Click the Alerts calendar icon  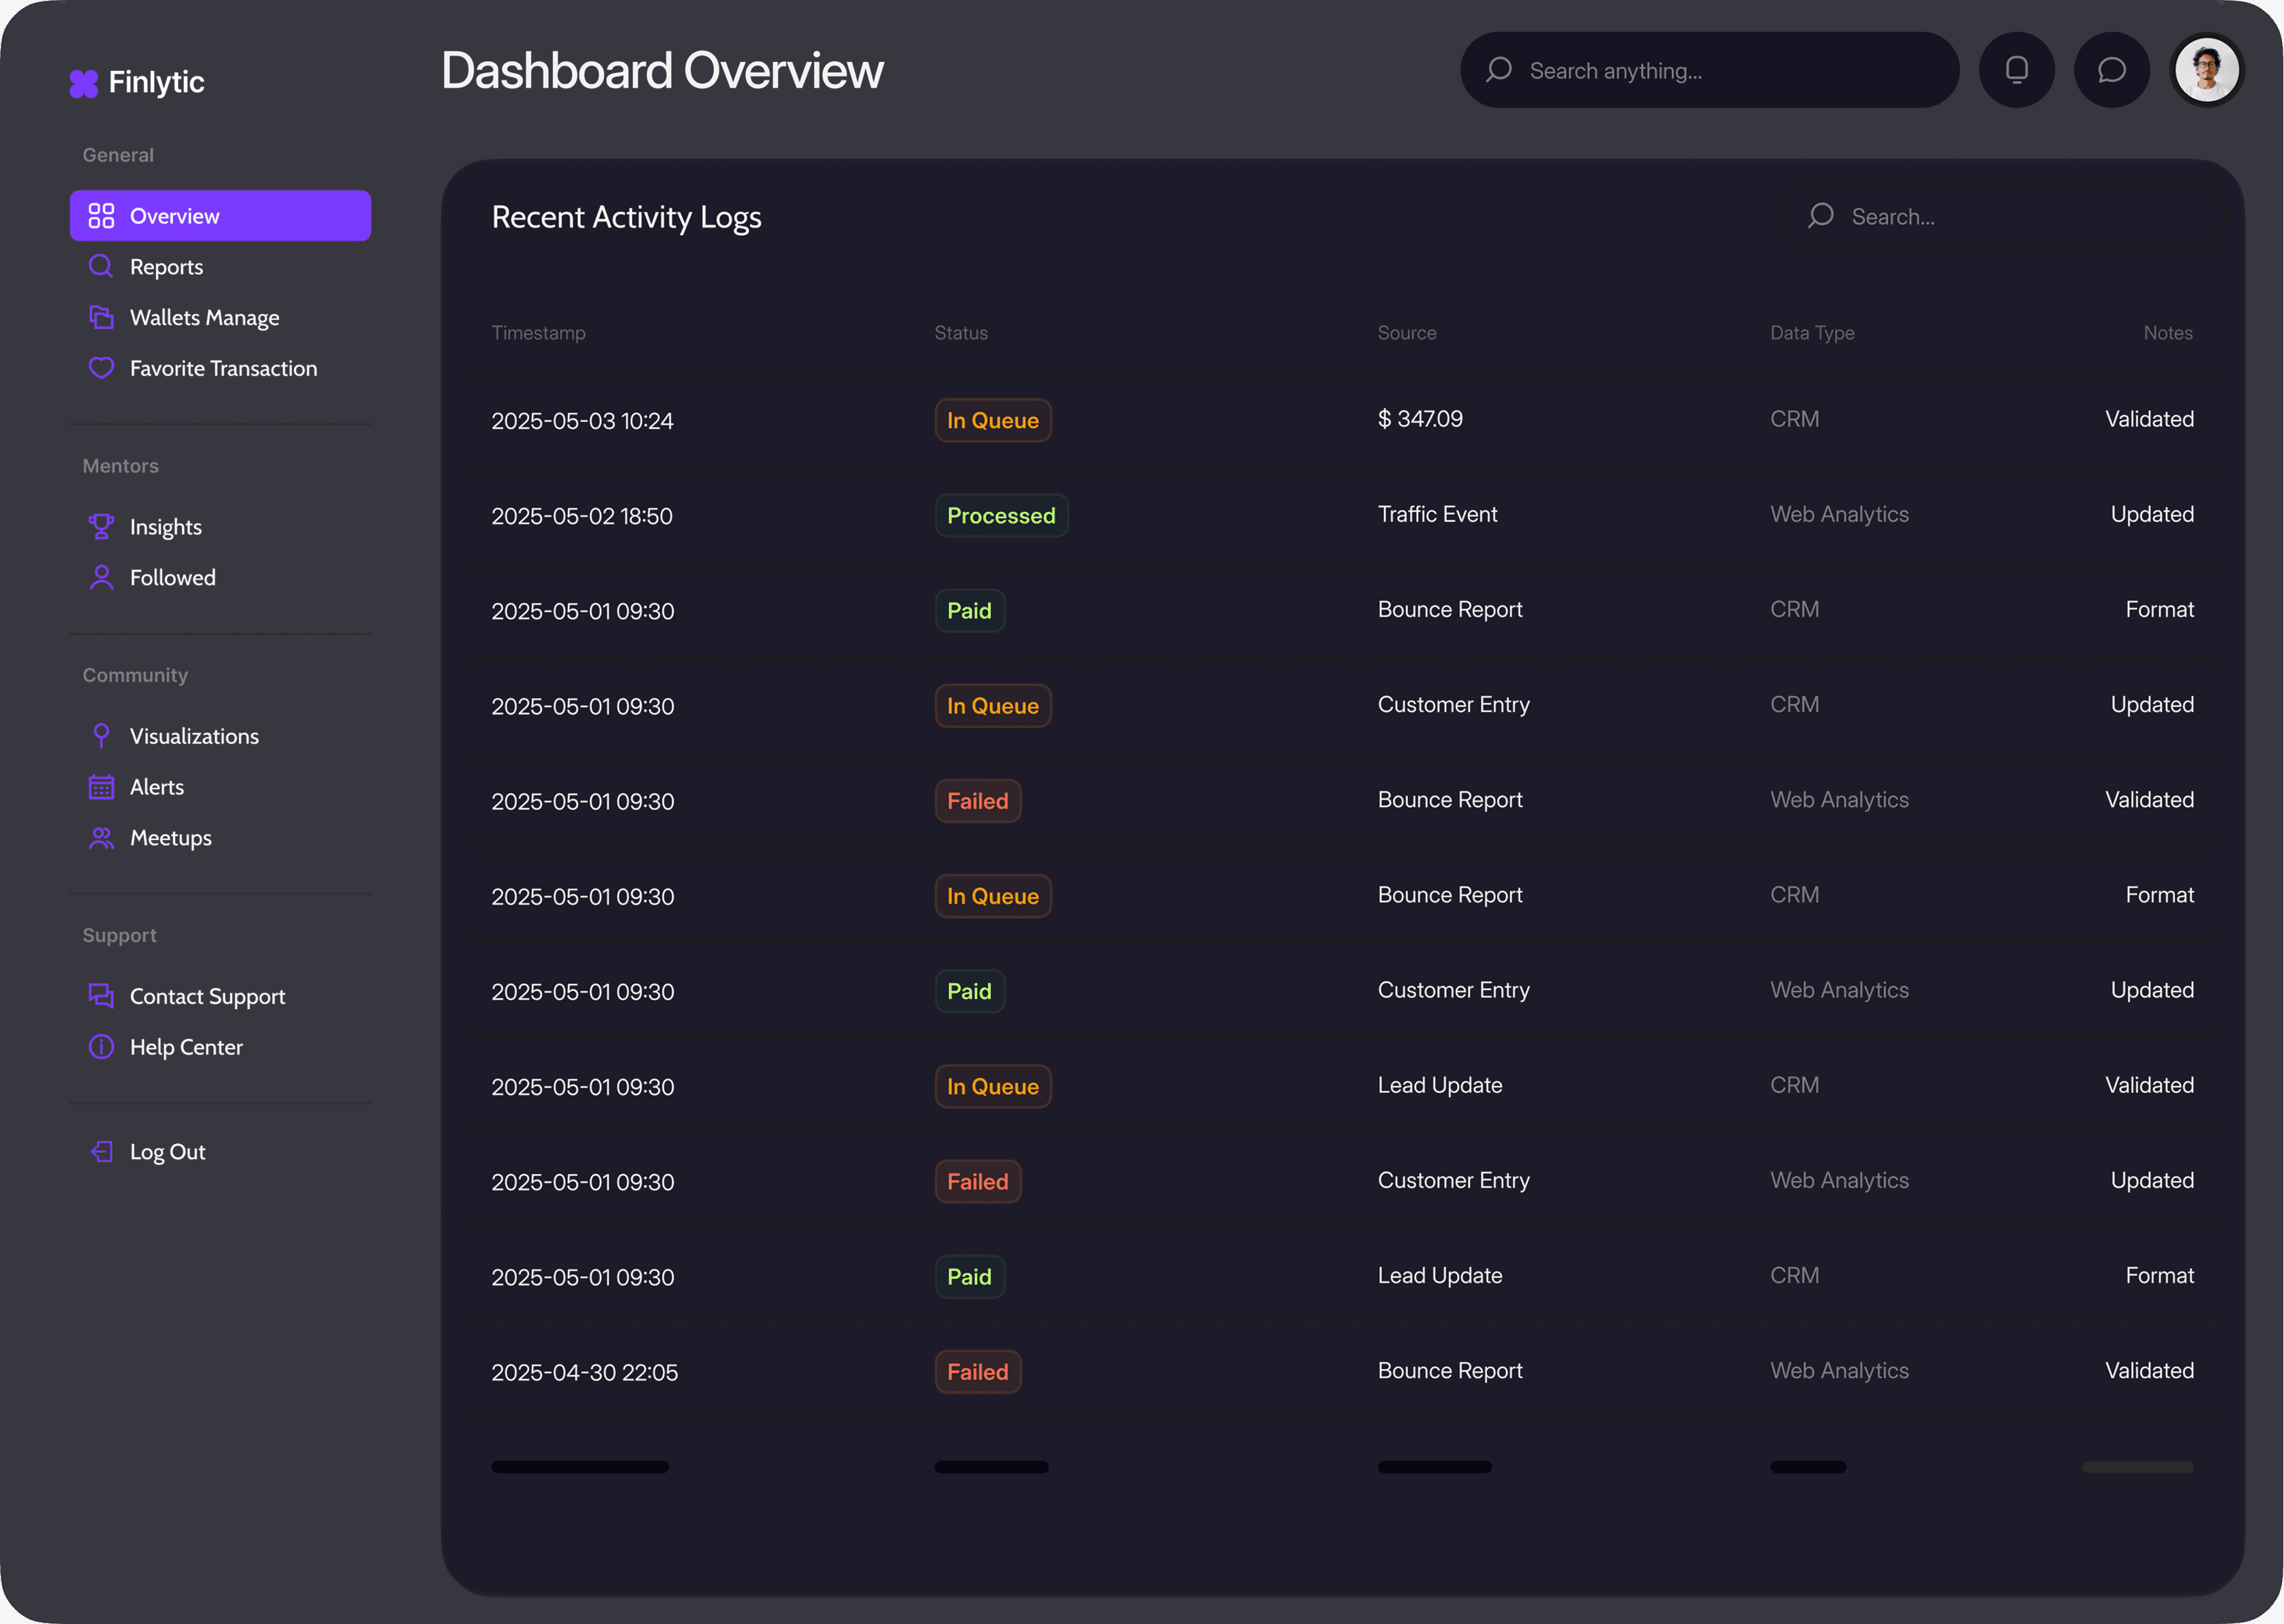pos(101,787)
